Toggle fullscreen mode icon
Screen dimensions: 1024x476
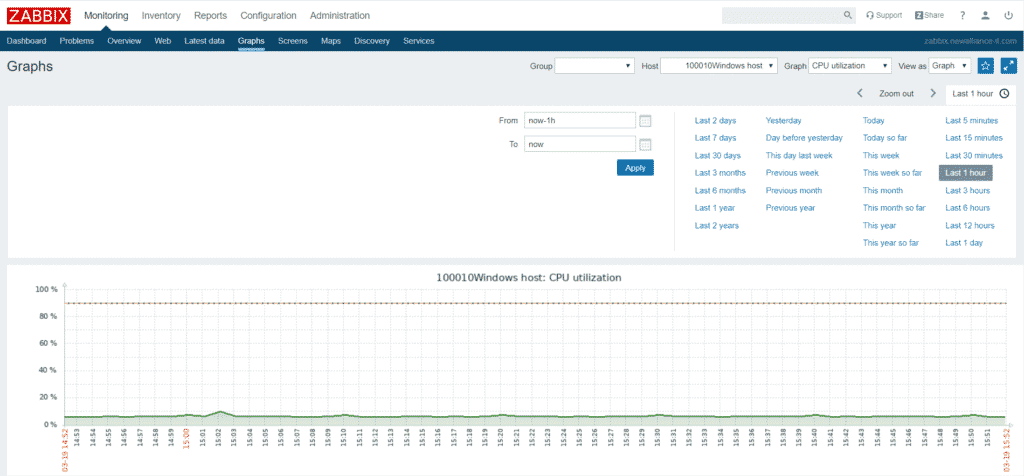point(1009,66)
